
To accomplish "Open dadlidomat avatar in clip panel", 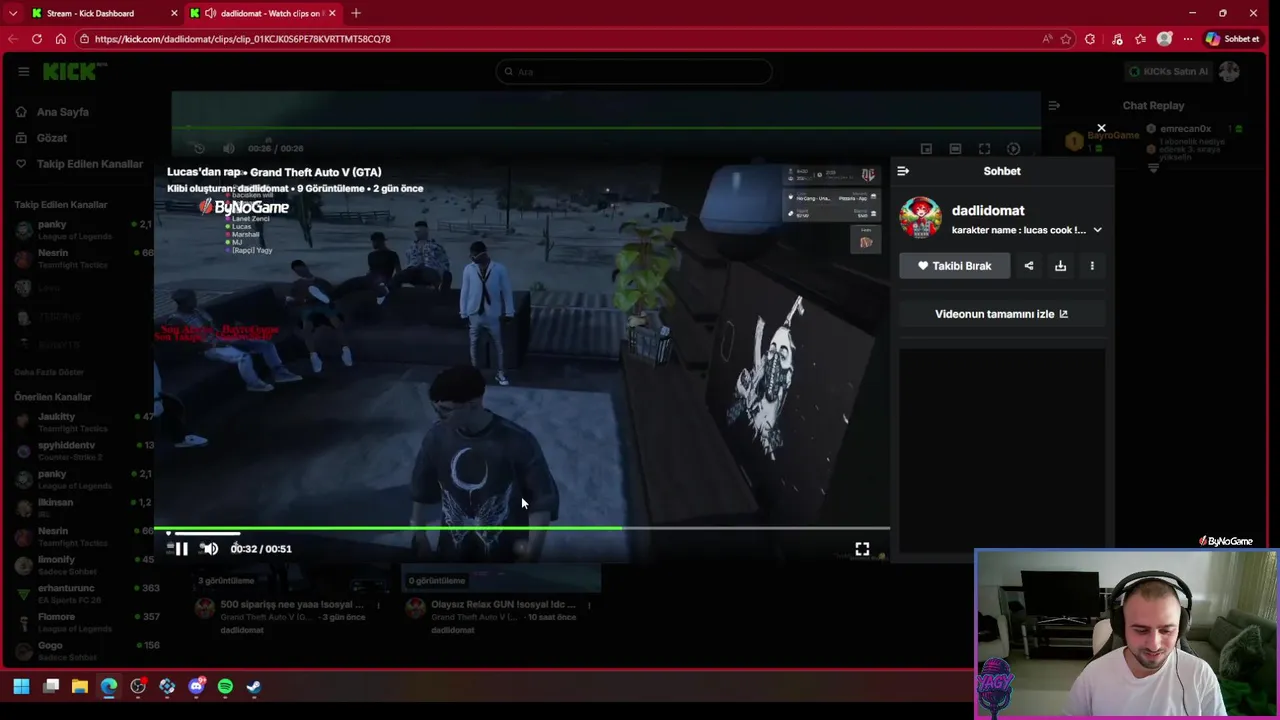I will 920,218.
